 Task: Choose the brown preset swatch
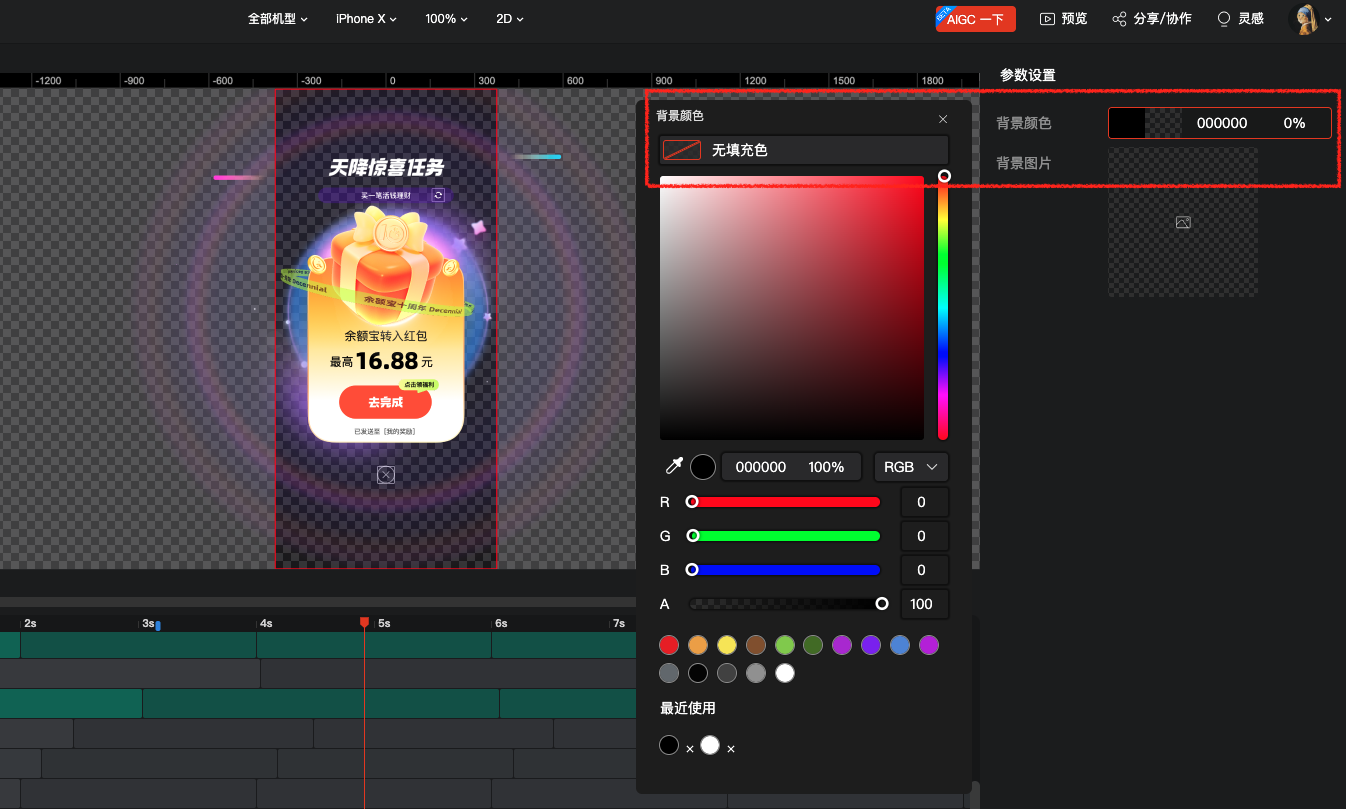(x=756, y=645)
